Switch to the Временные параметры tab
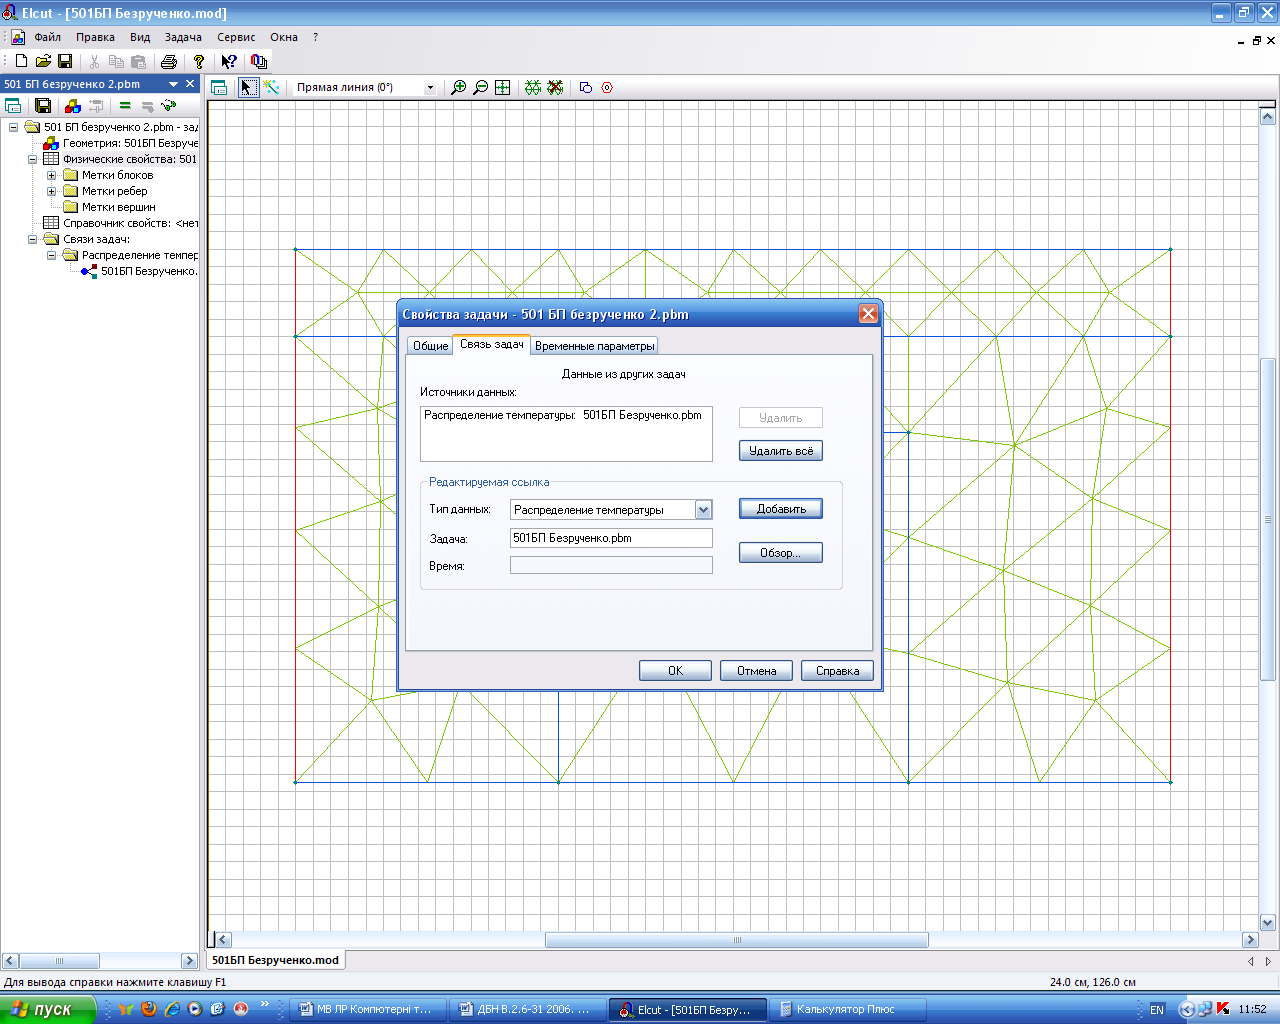 [x=594, y=346]
